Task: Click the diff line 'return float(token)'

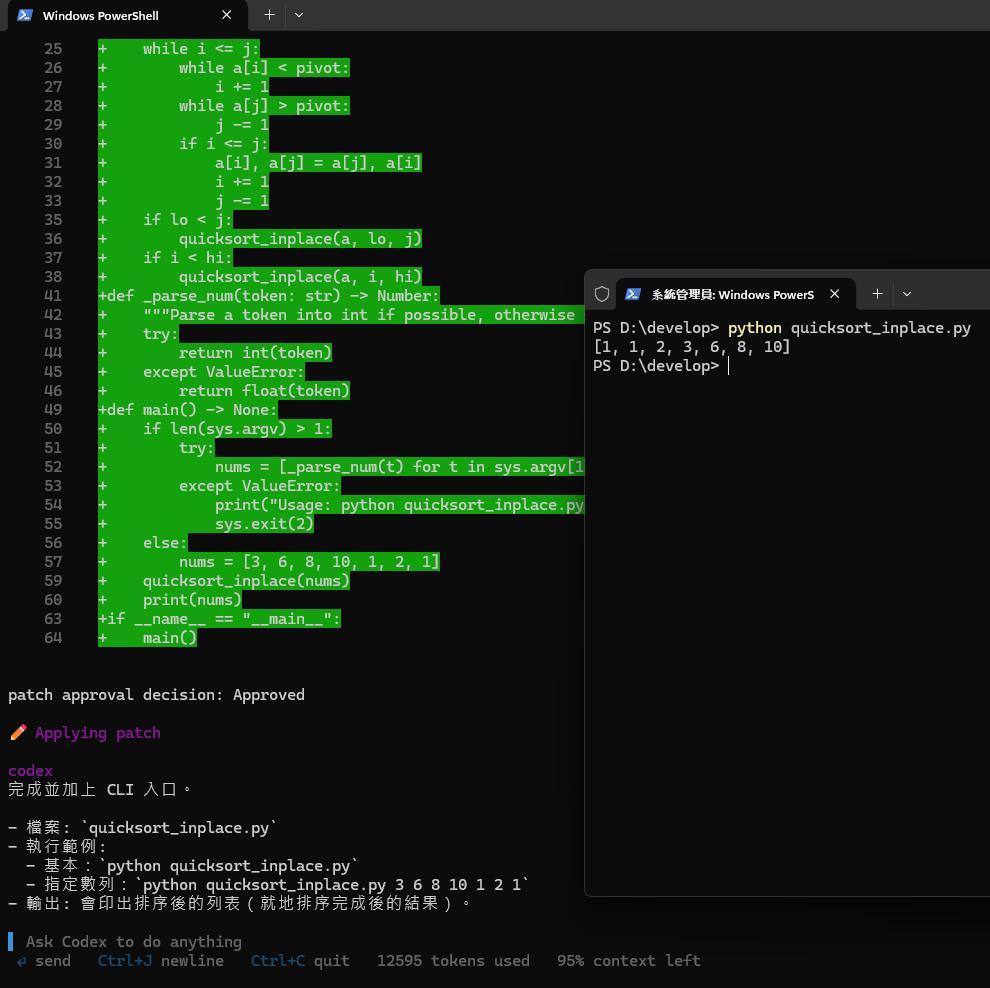Action: tap(264, 391)
